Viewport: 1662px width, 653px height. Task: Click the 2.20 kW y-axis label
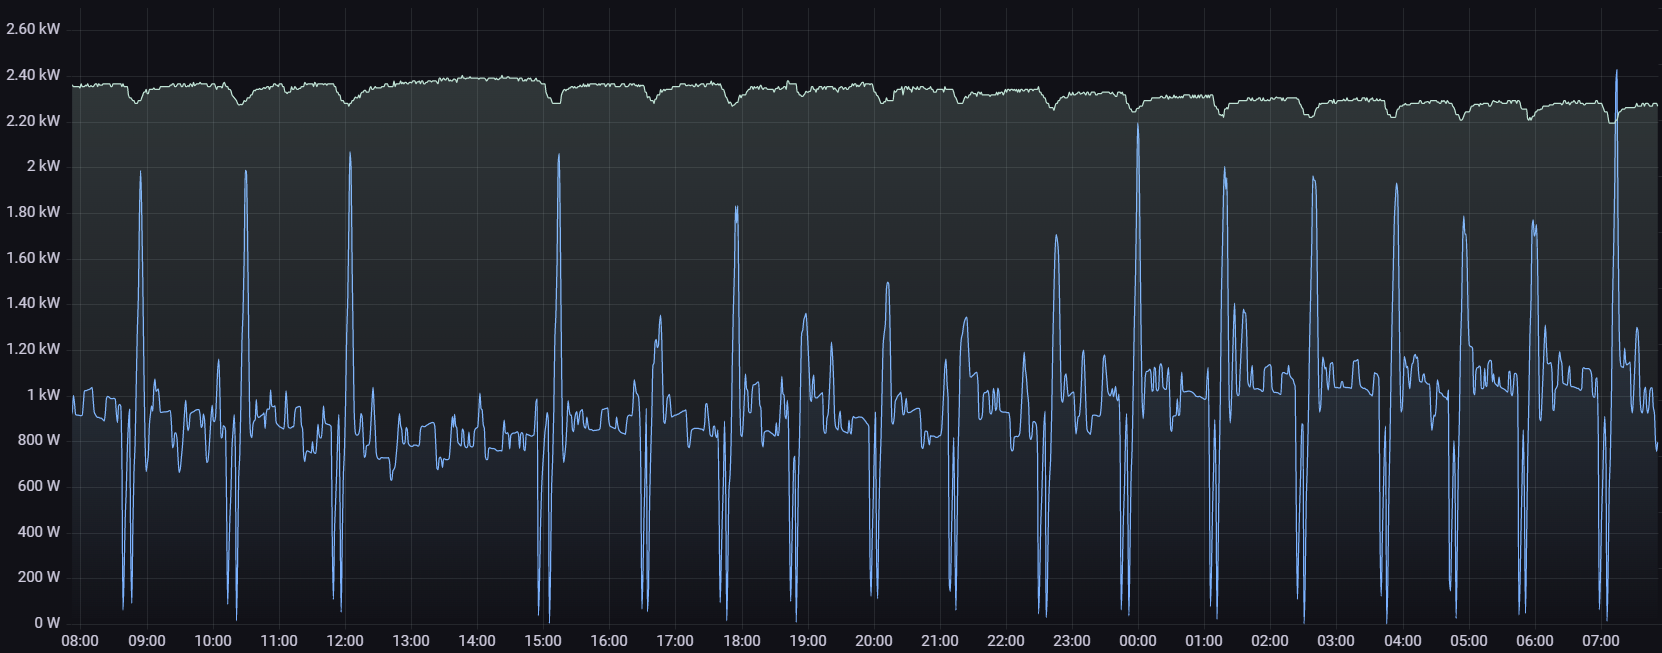click(33, 121)
